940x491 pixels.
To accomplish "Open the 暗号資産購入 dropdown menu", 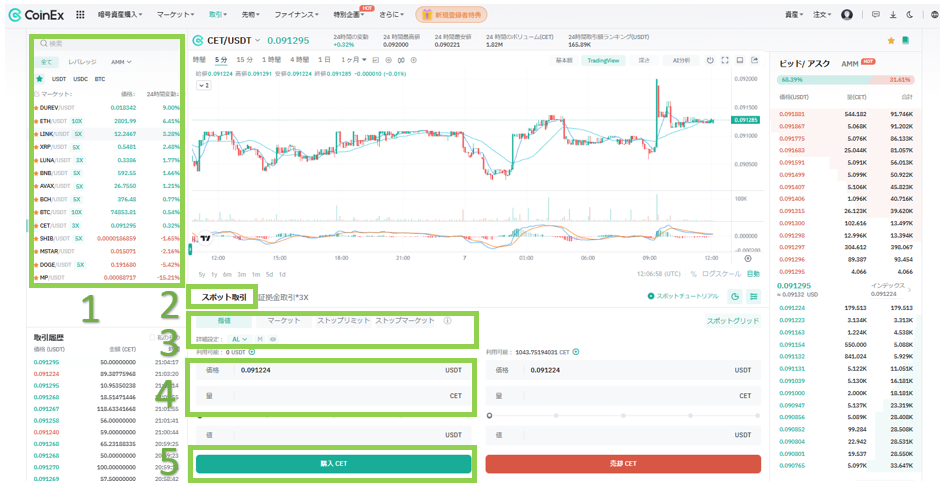I will (x=120, y=14).
